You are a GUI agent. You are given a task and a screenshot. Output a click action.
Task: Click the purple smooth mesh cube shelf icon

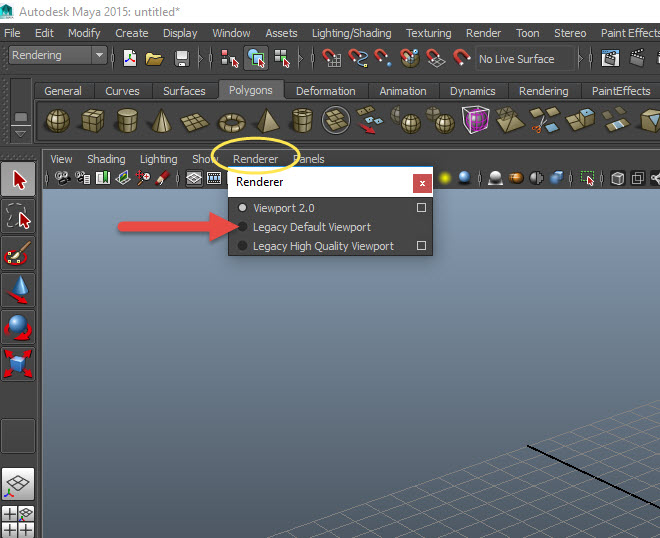[476, 120]
